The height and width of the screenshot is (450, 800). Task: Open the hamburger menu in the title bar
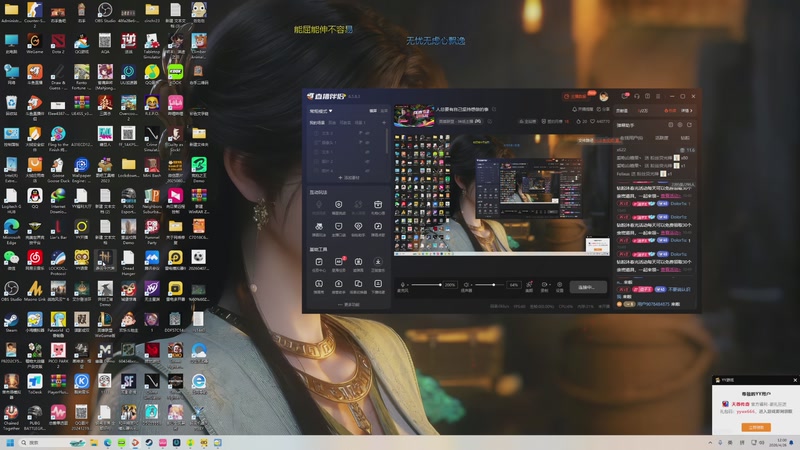[658, 96]
